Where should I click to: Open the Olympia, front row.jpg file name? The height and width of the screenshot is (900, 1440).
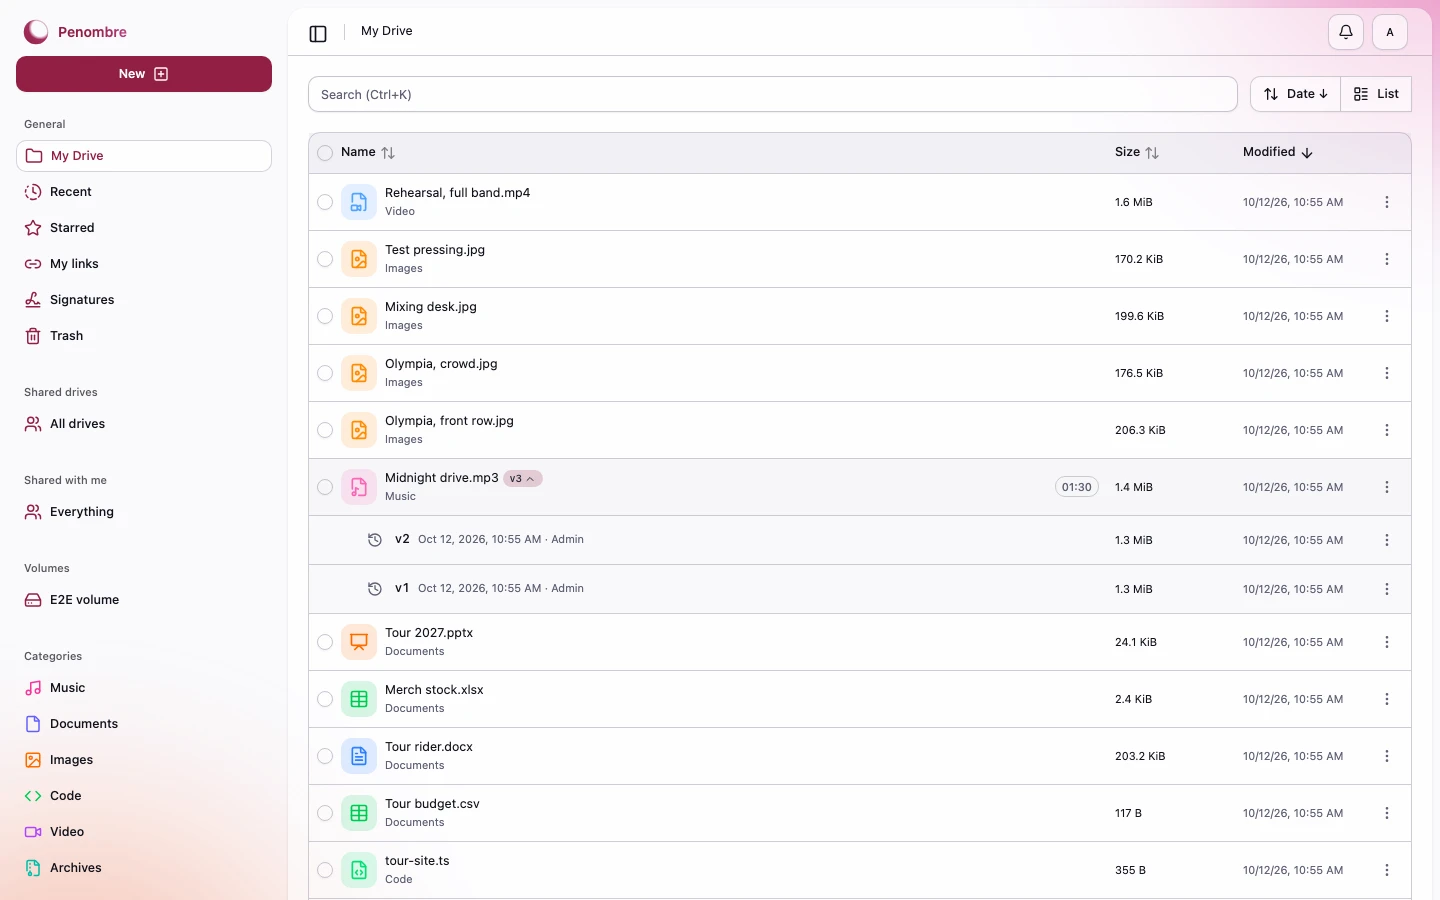coord(449,421)
